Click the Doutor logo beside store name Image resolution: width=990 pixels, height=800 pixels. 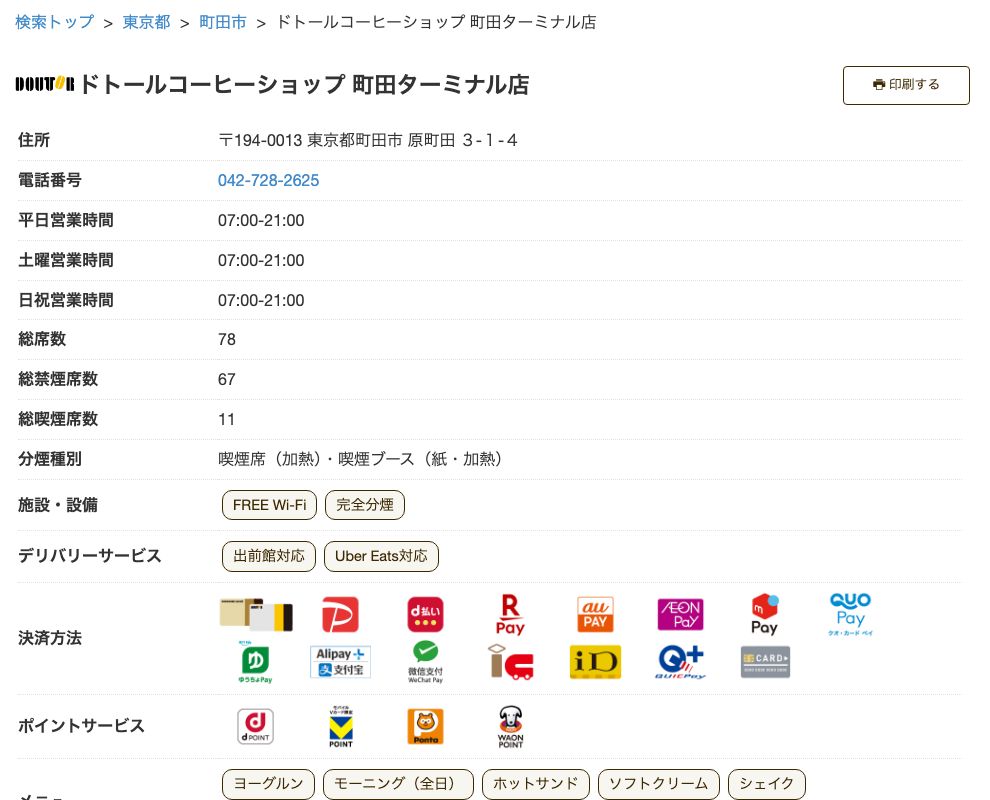[x=45, y=84]
